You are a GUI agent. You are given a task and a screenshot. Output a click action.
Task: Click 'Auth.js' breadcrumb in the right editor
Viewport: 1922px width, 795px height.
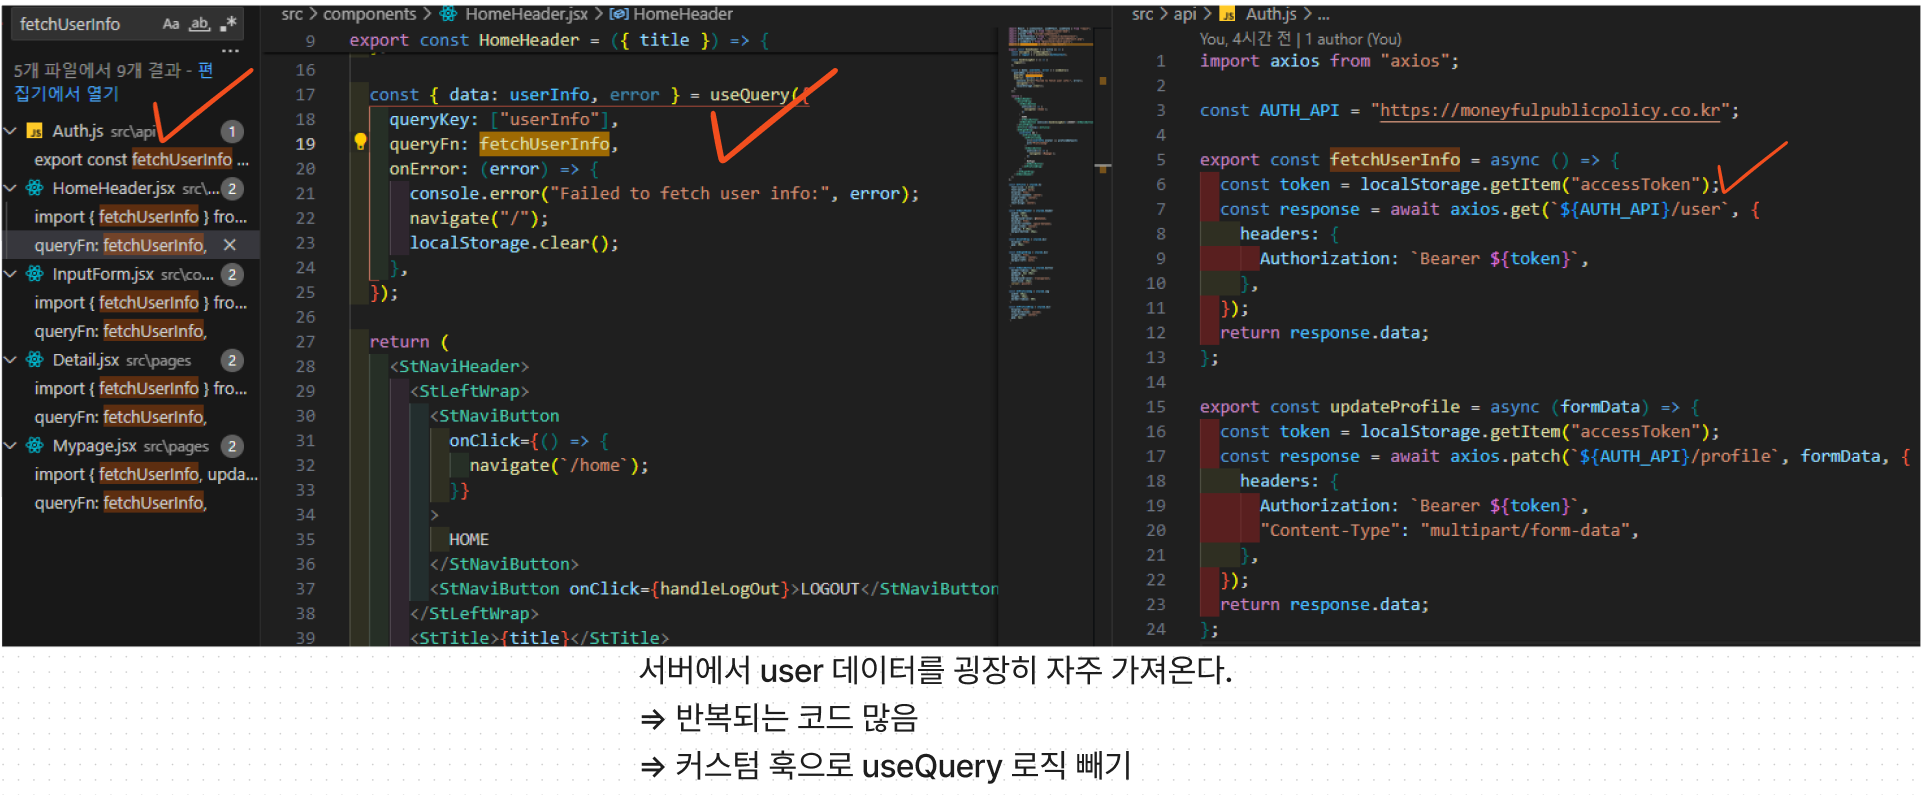point(1271,14)
